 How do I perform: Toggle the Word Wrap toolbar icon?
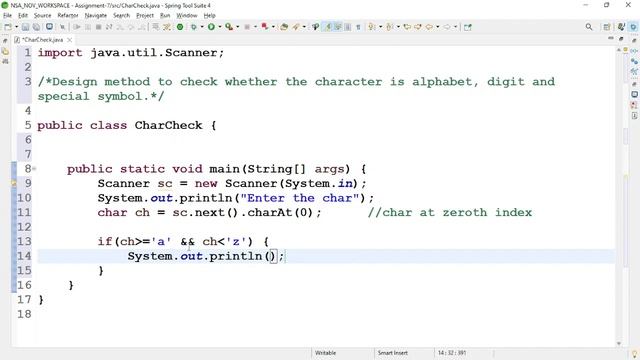tap(338, 27)
